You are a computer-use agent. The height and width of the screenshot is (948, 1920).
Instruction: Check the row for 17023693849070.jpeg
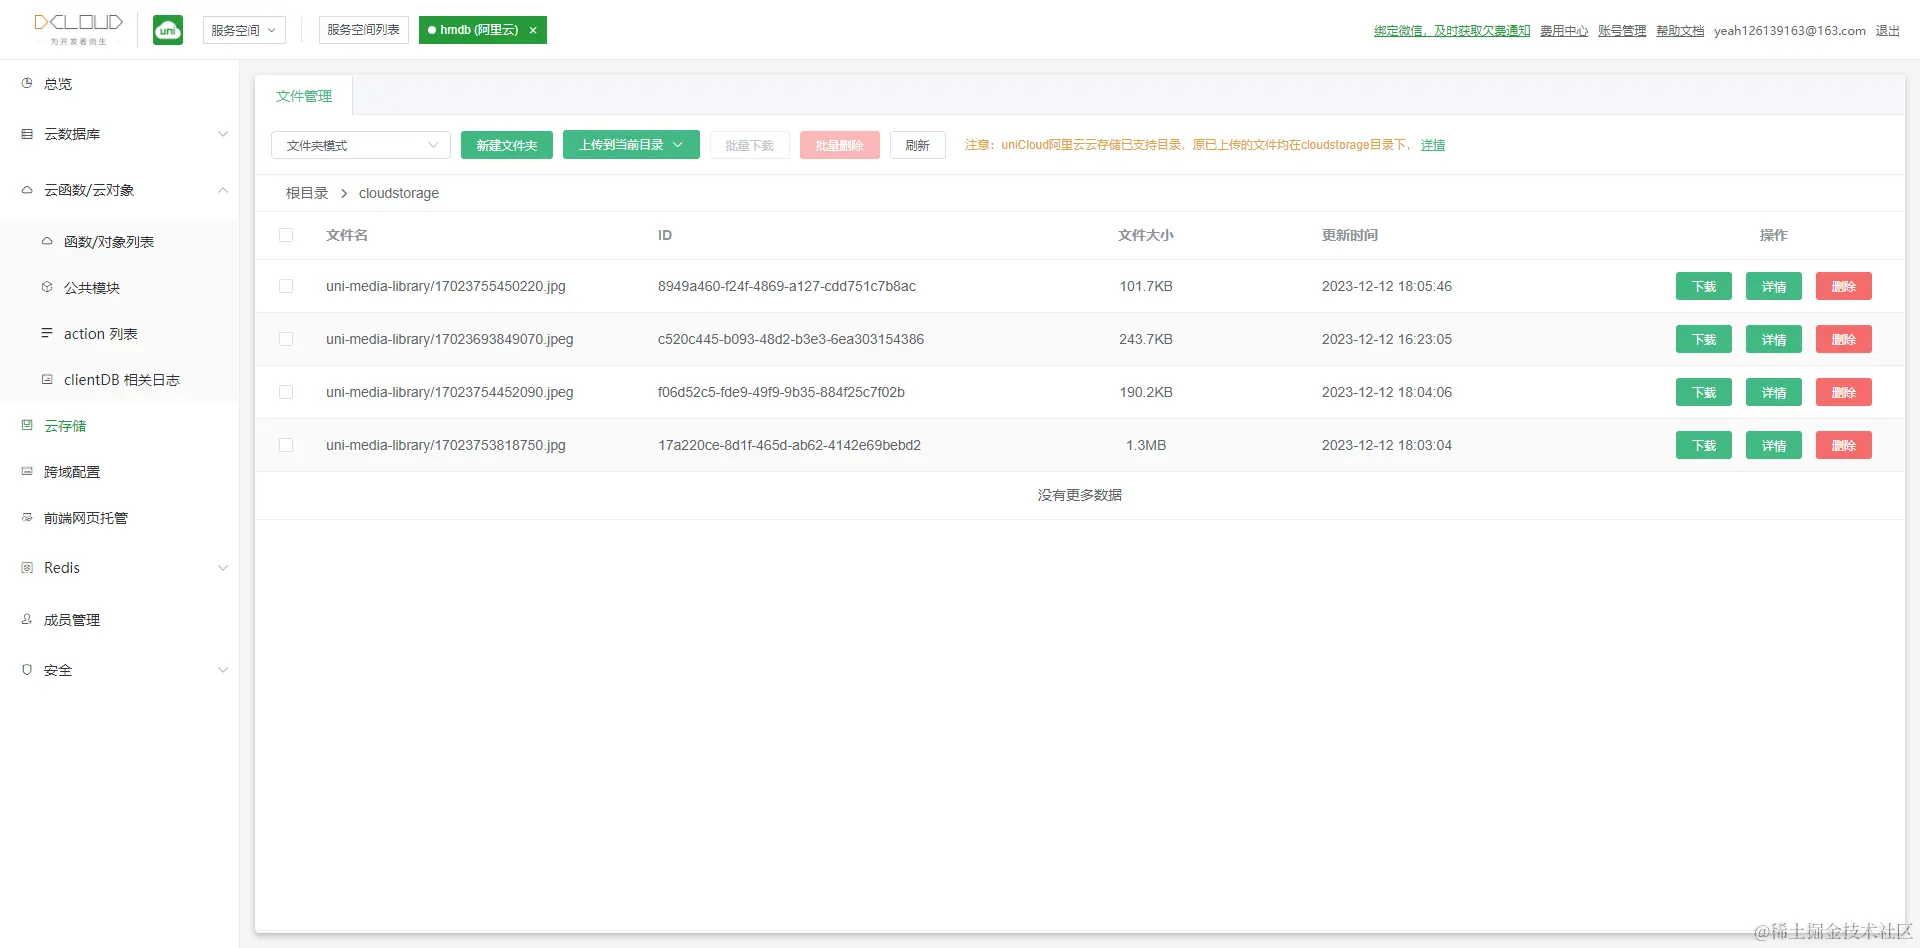tap(286, 339)
